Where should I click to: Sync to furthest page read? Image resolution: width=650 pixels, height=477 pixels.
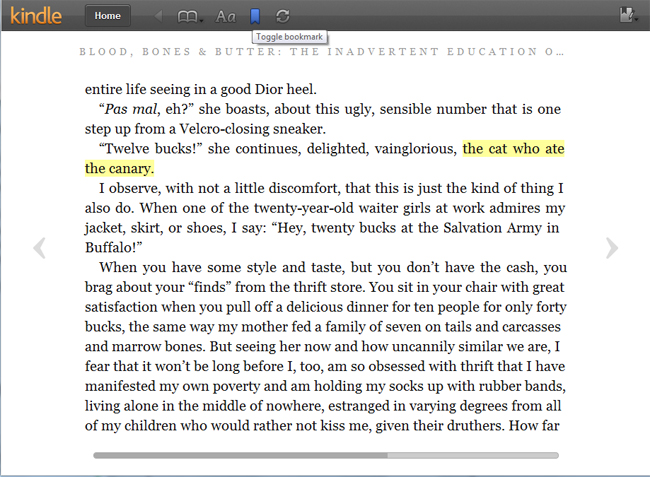[x=283, y=16]
